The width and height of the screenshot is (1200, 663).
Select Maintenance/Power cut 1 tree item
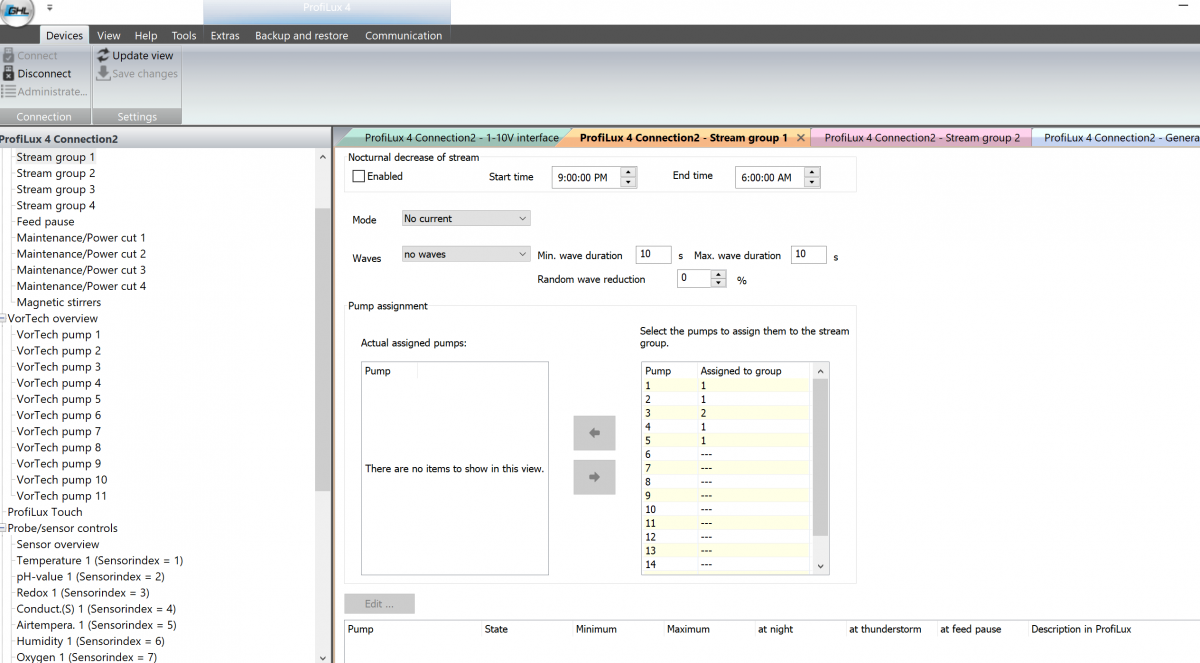(81, 238)
